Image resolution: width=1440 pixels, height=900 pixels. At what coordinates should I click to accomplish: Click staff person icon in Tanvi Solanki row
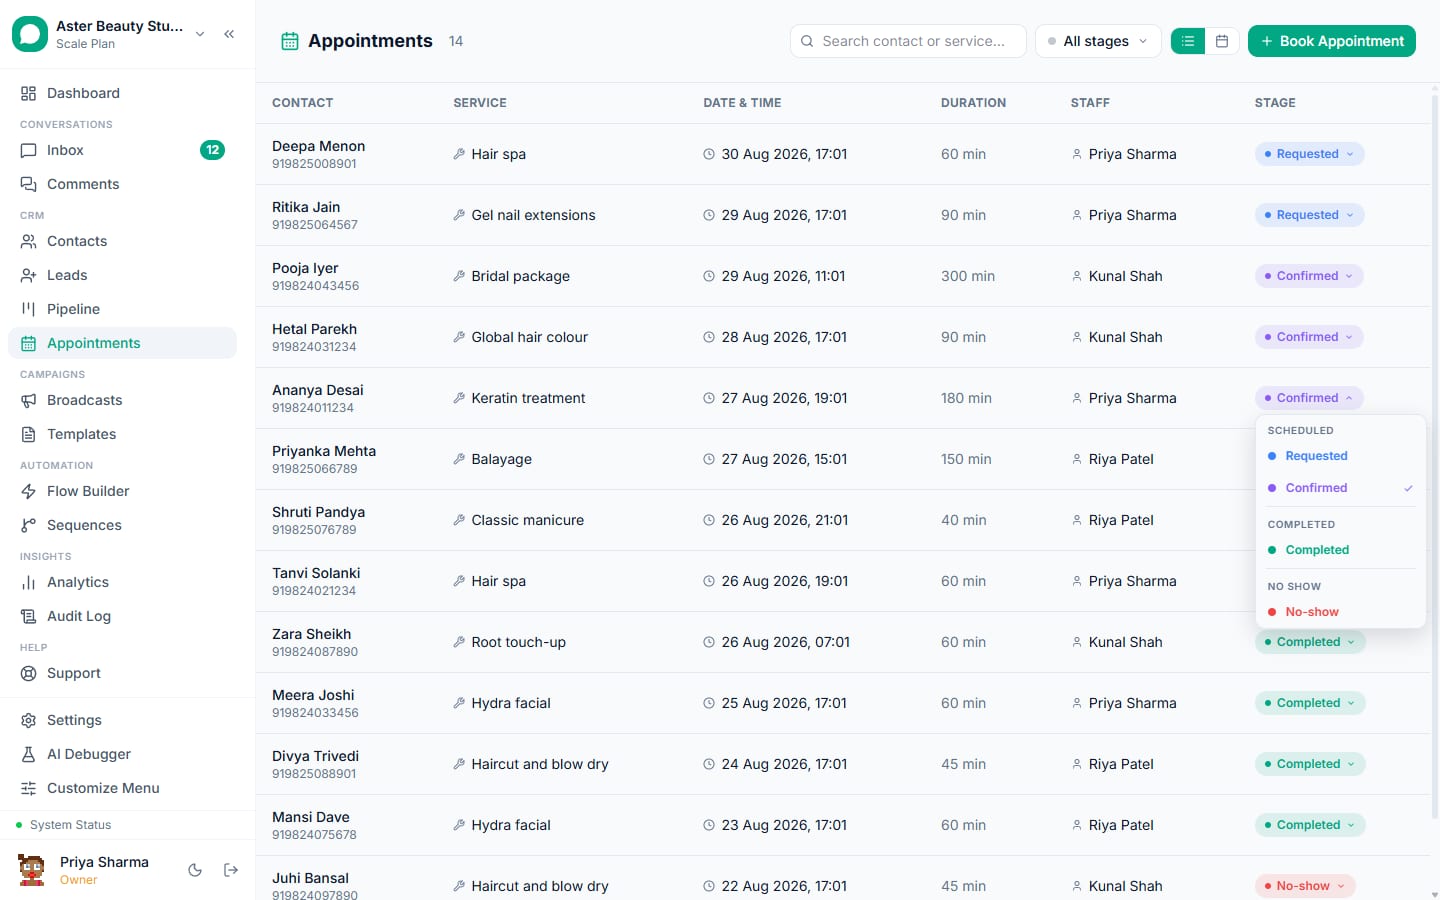[1077, 581]
